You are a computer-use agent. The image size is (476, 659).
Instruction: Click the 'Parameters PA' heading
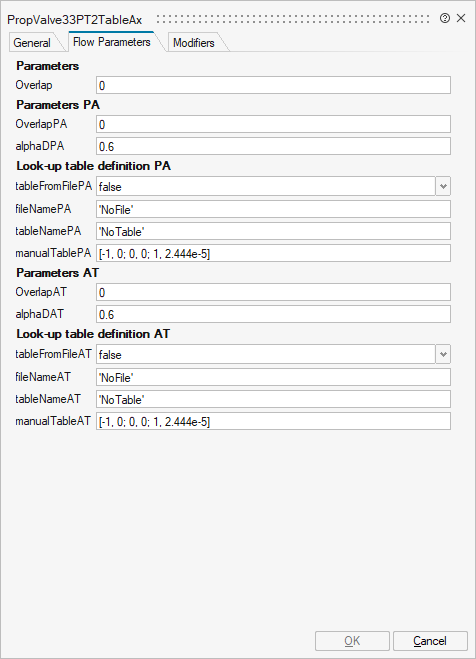58,105
